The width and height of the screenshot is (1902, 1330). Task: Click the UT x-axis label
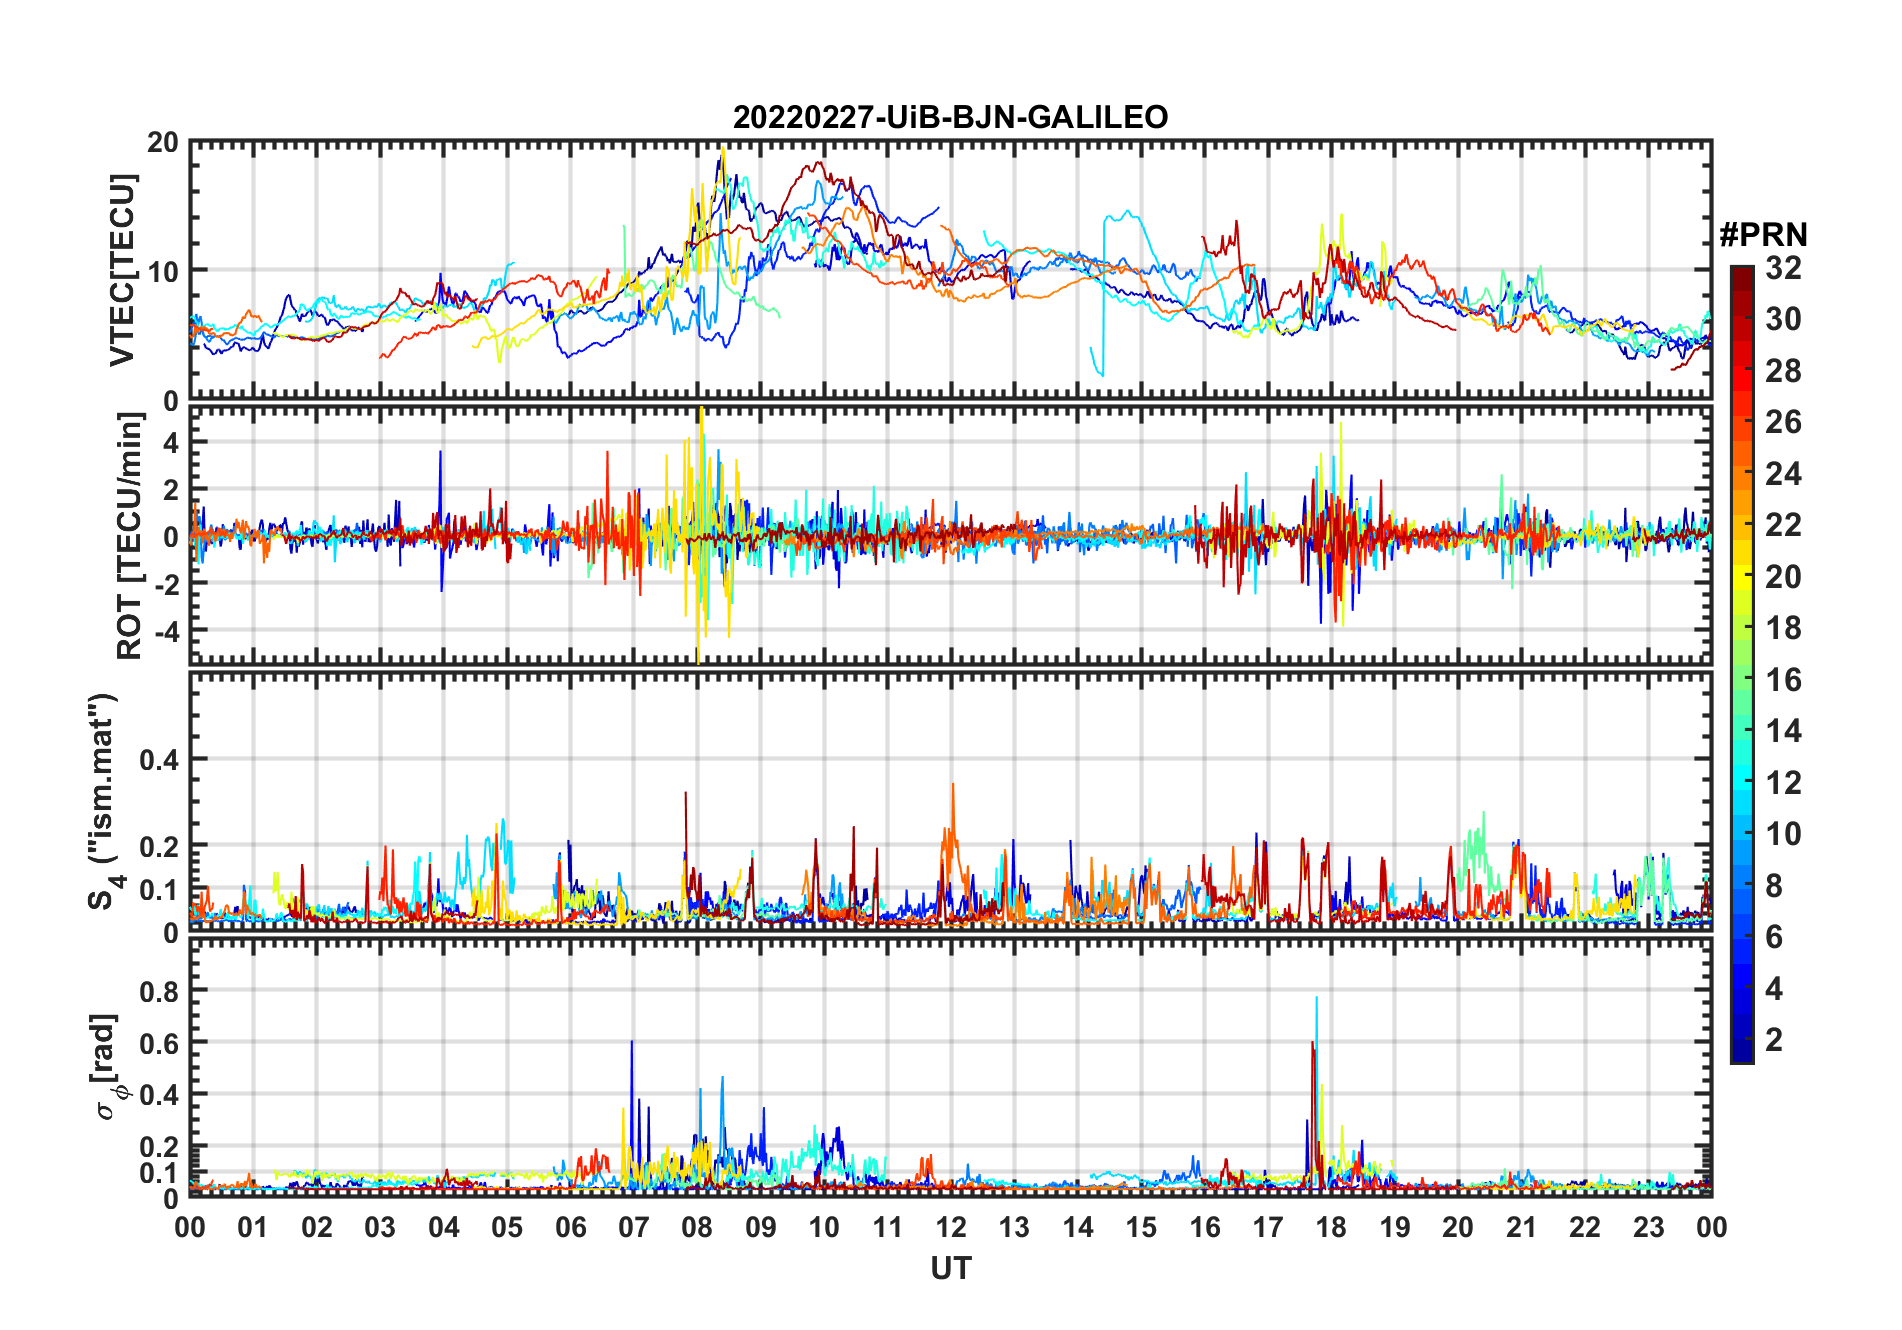pos(950,1268)
